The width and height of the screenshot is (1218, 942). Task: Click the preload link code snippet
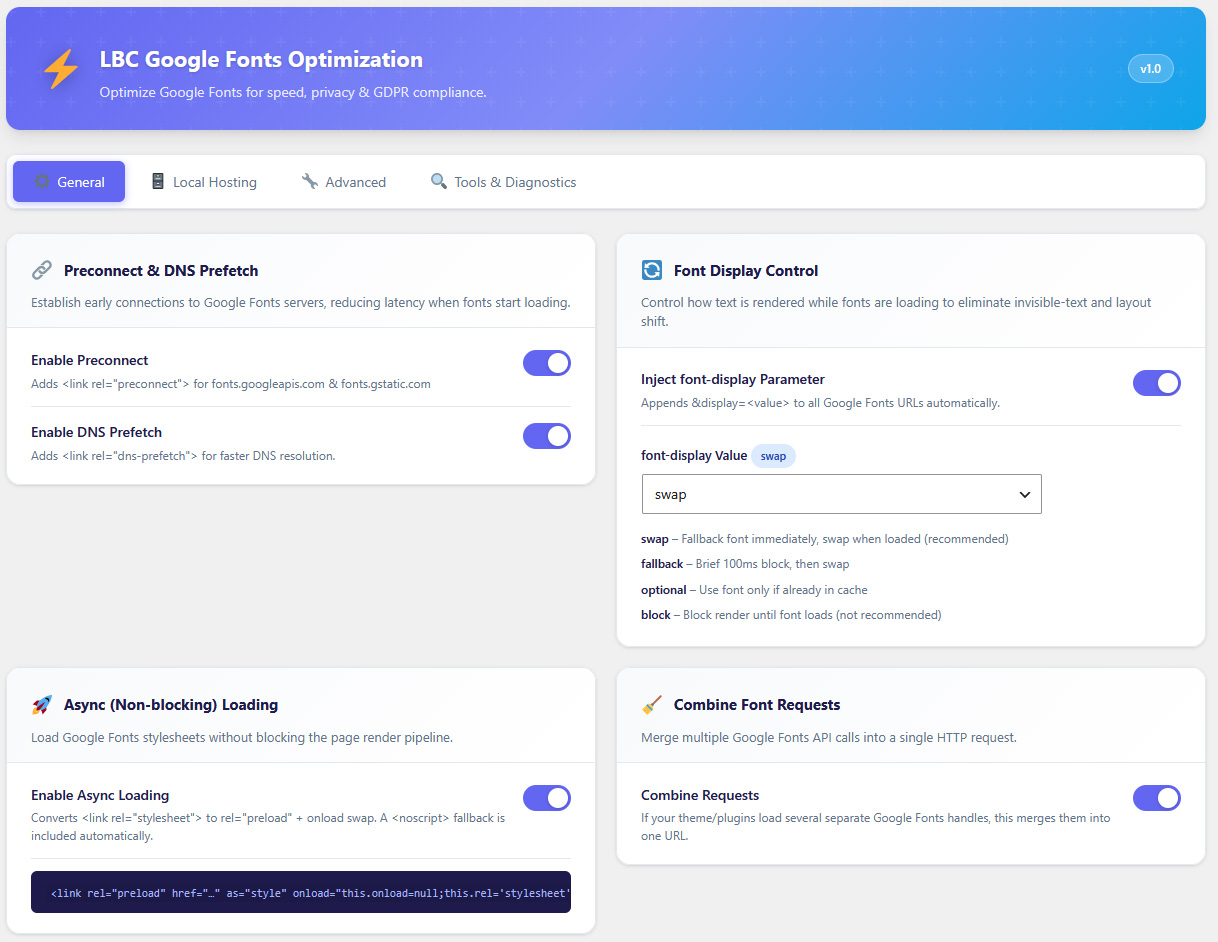[301, 892]
